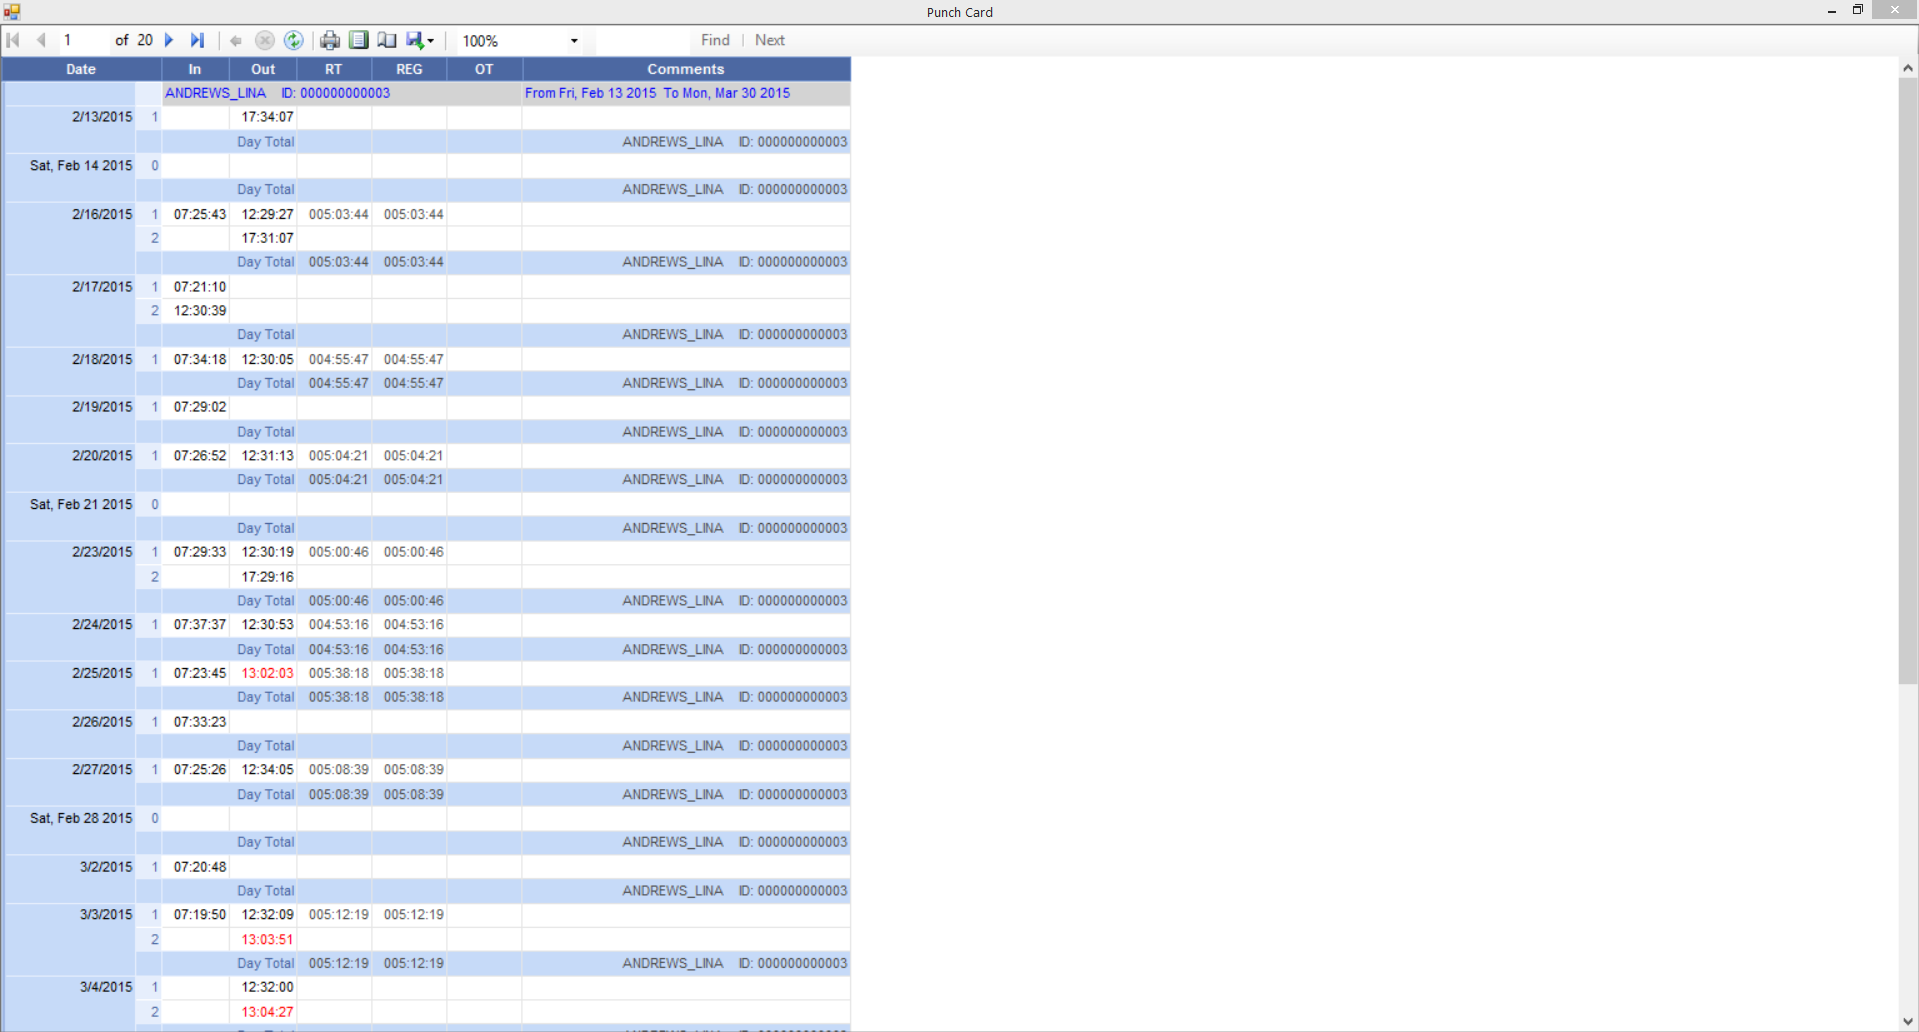The image size is (1919, 1032).
Task: Click the header ANDREWS_LINA employee name
Action: tap(215, 93)
